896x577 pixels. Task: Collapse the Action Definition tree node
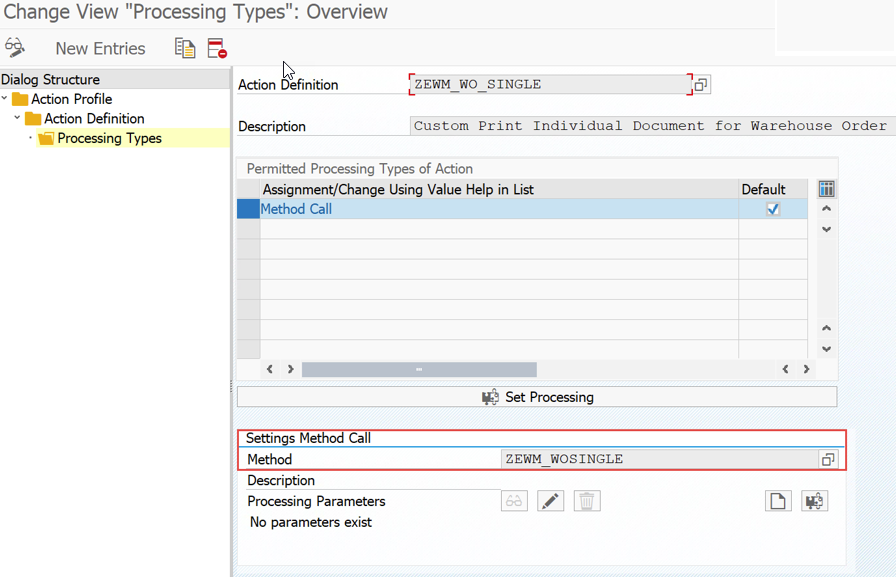tap(17, 118)
